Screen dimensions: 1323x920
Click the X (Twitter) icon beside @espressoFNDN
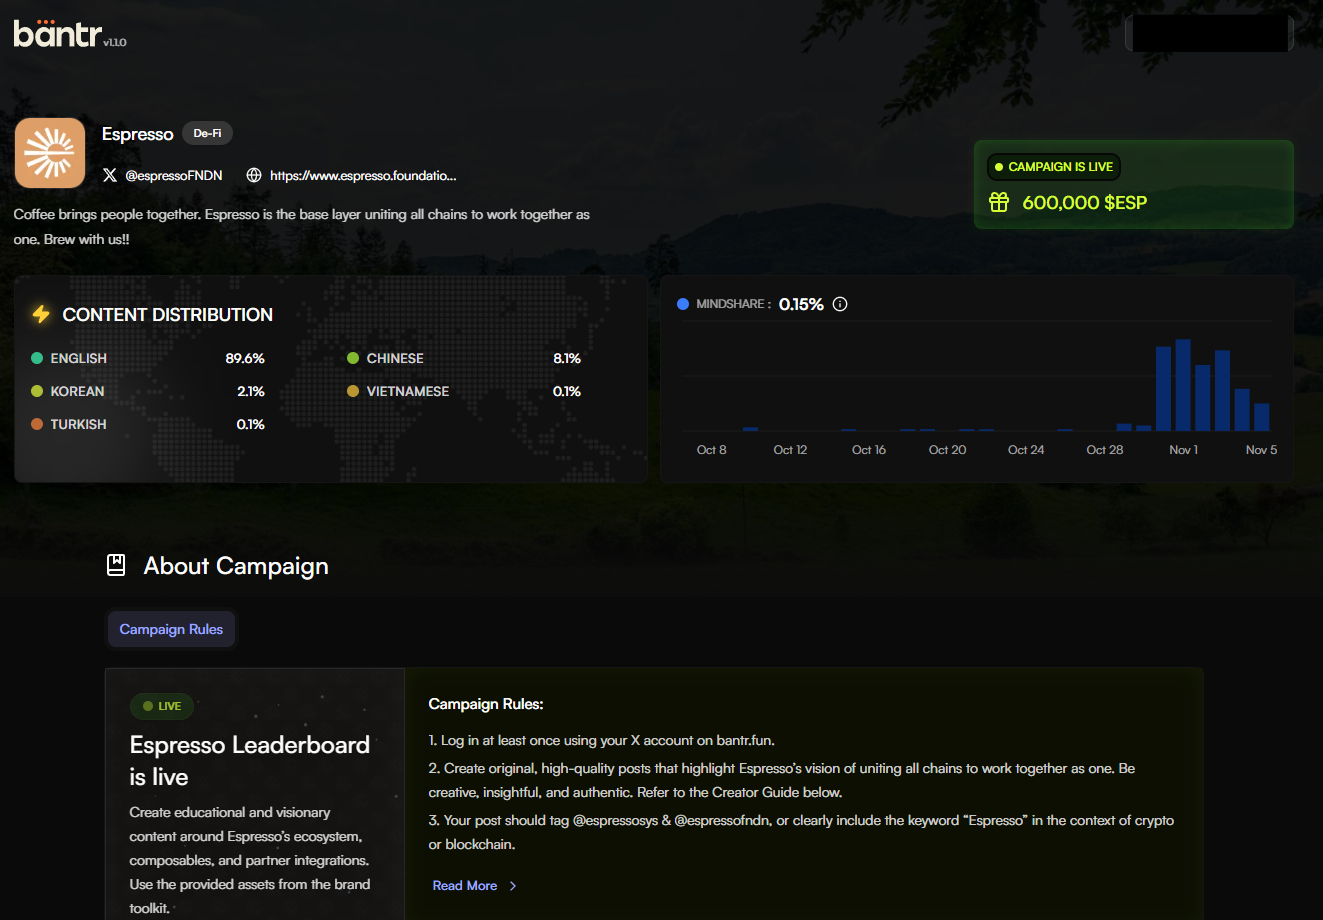[x=110, y=175]
